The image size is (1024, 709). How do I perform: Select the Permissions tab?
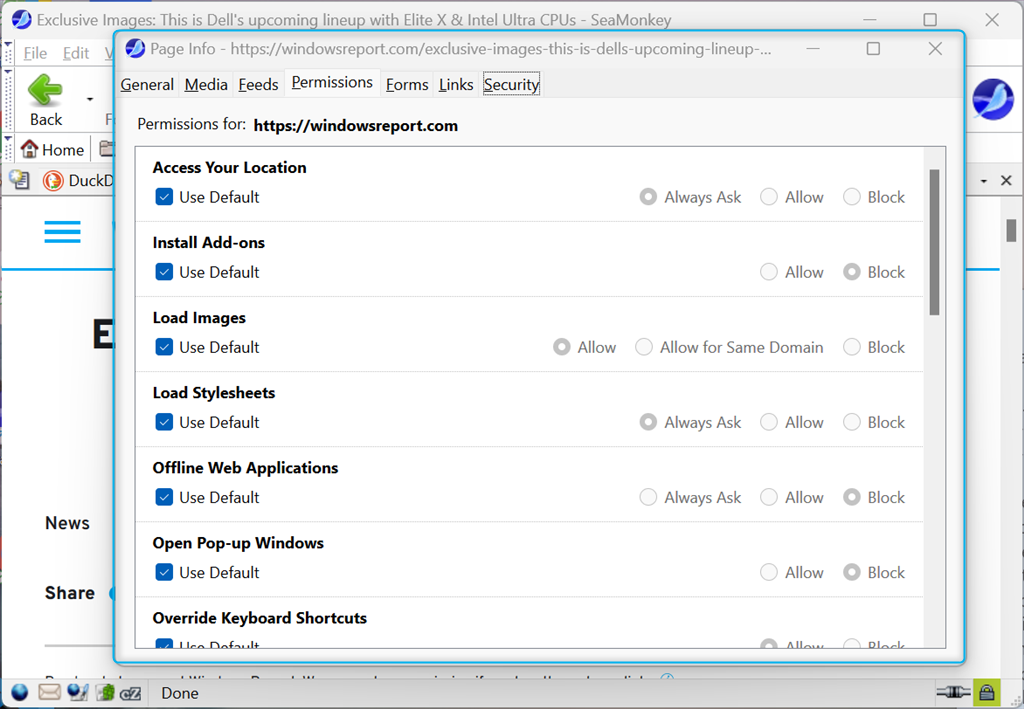332,82
